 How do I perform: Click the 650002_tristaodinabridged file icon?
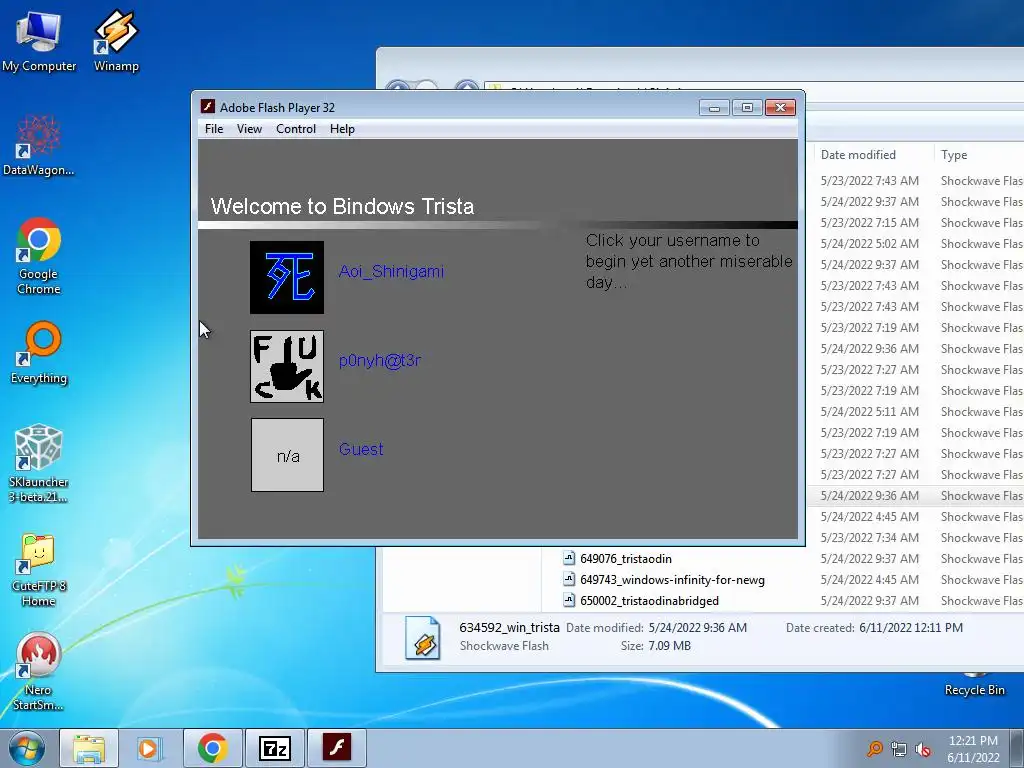tap(569, 600)
